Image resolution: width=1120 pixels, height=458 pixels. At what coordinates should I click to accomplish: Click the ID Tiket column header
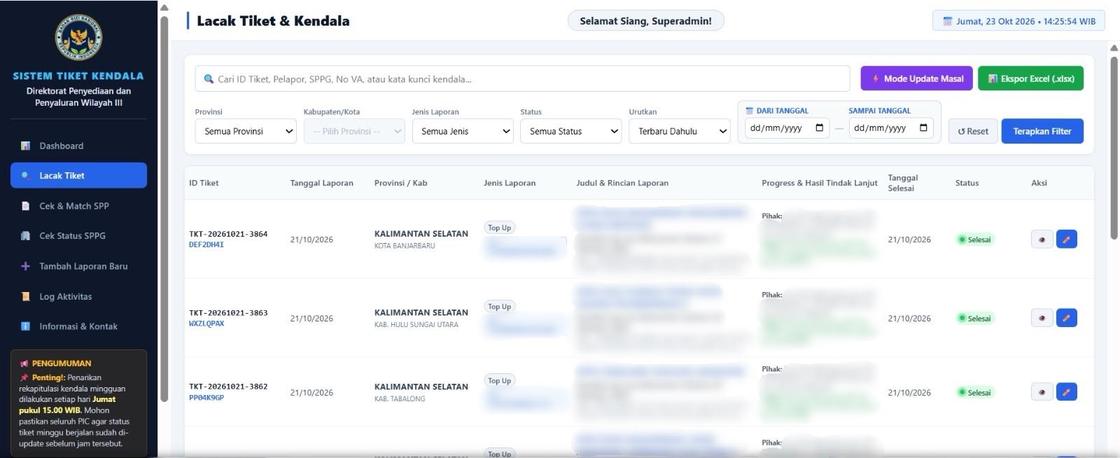coord(204,183)
